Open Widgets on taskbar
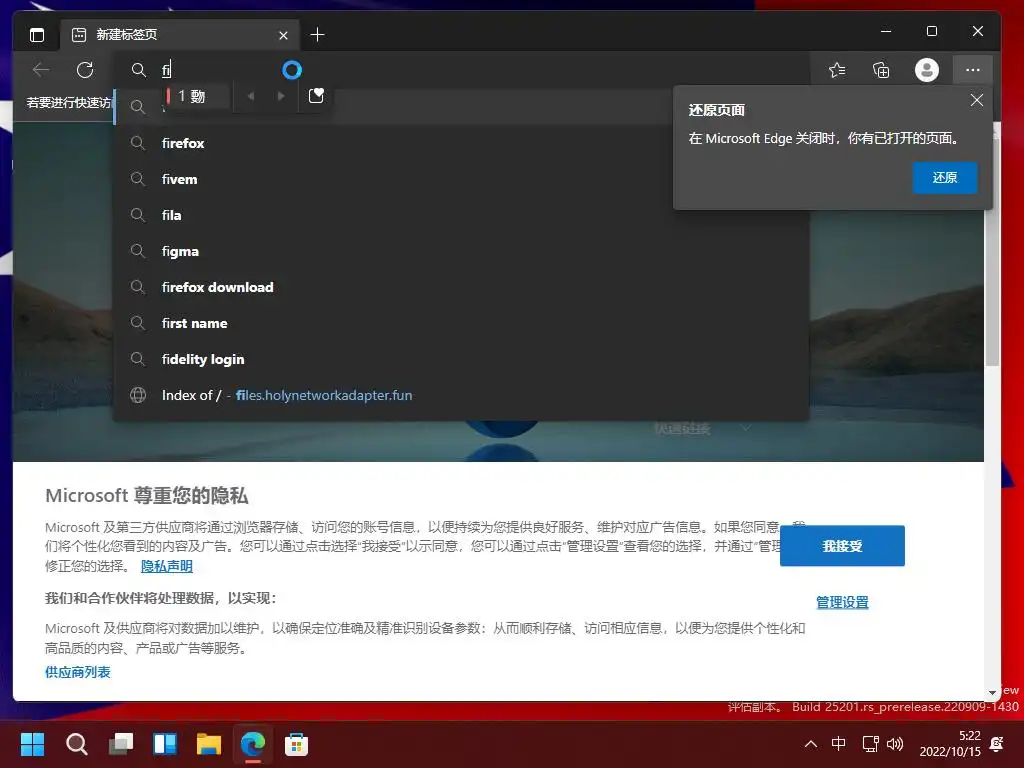This screenshot has height=768, width=1024. click(x=165, y=744)
